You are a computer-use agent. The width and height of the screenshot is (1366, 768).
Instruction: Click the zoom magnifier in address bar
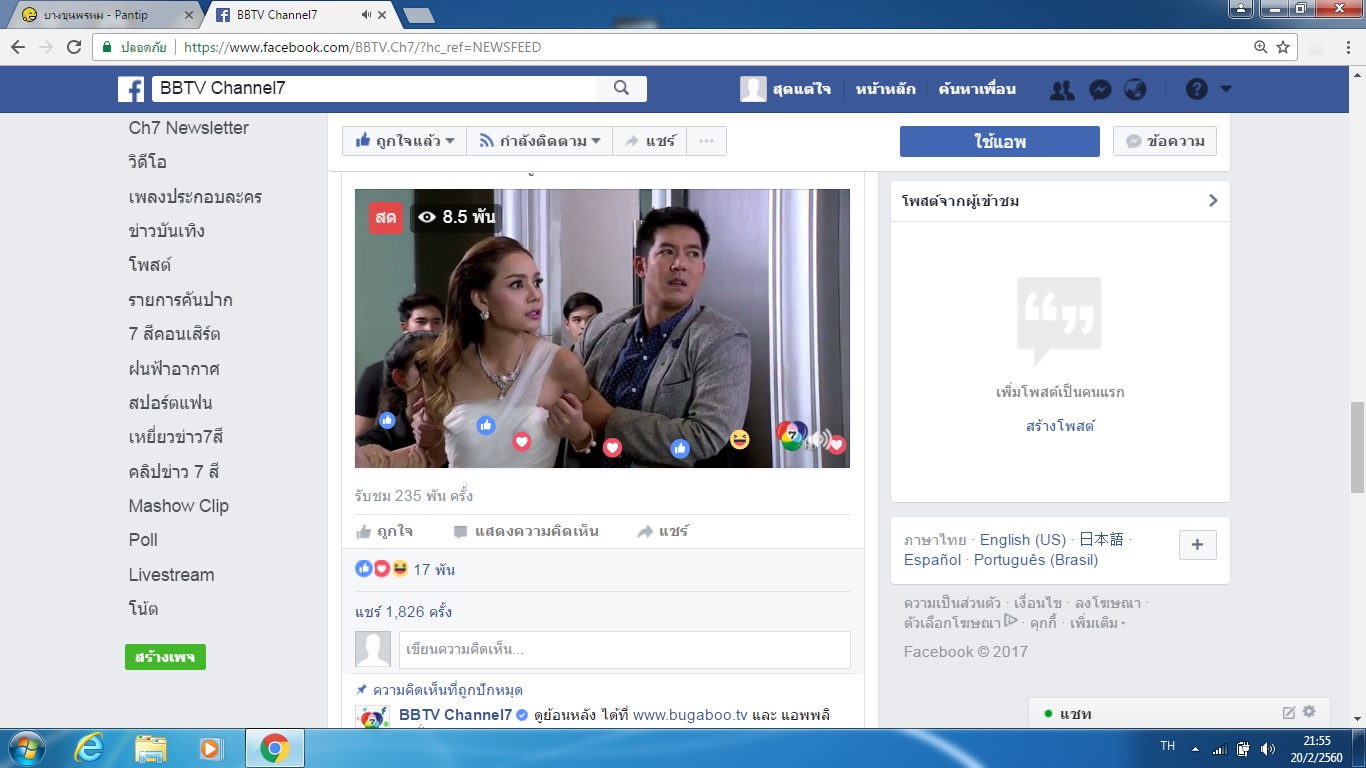1261,47
